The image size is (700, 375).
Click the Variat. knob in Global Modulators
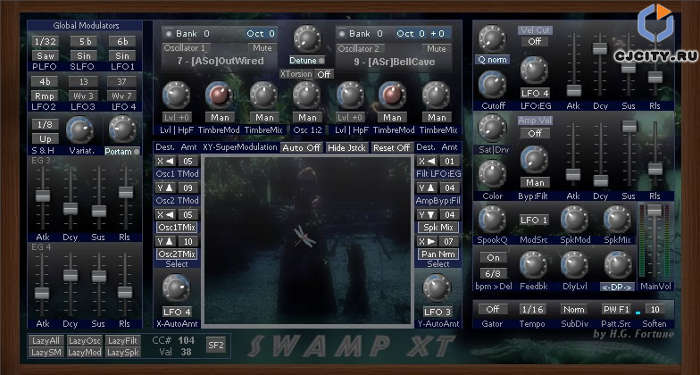(79, 130)
